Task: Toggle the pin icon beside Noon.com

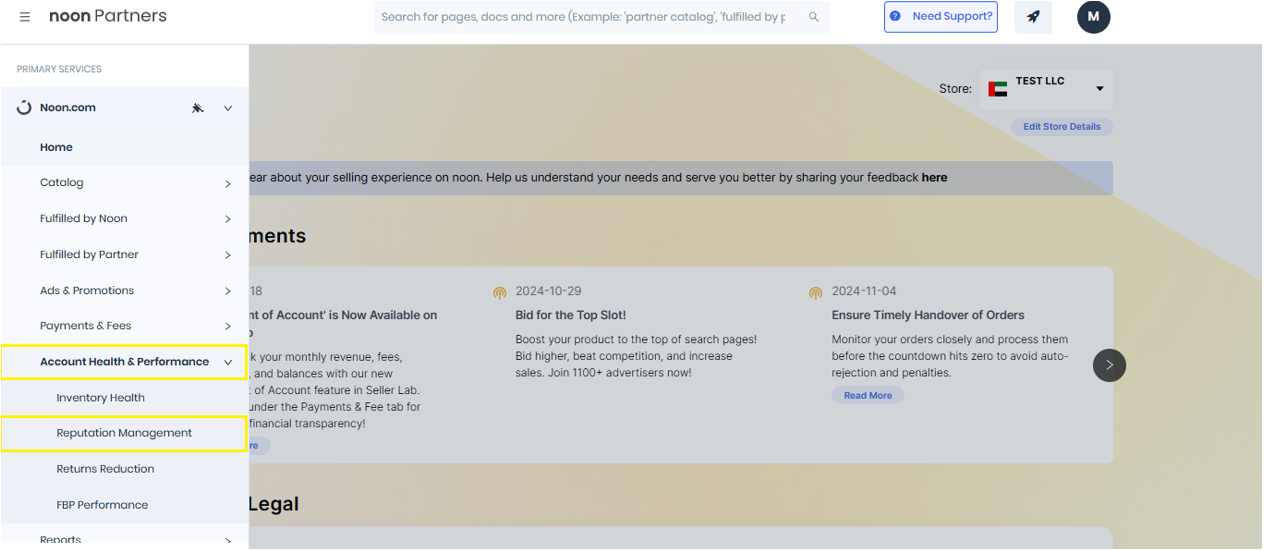Action: click(198, 108)
